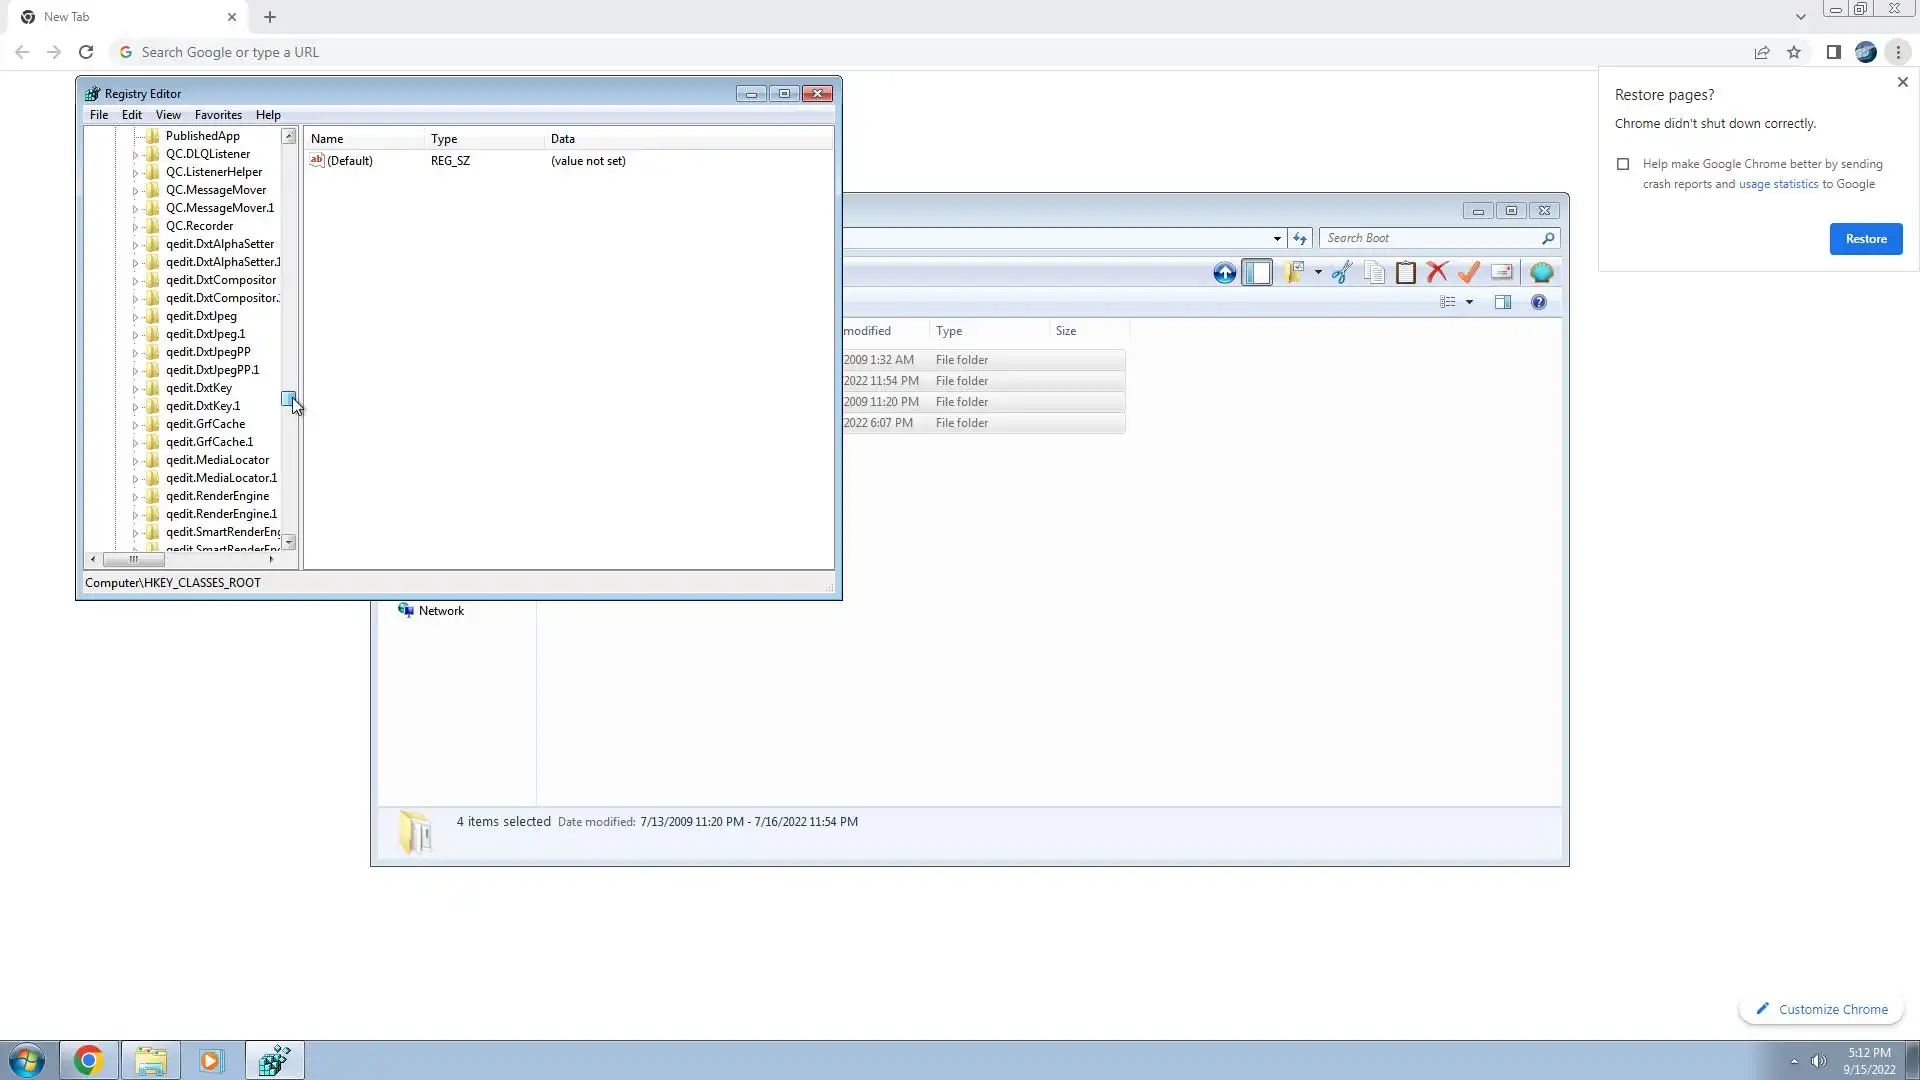
Task: Toggle the navigation pane toolbar button
Action: [1257, 272]
